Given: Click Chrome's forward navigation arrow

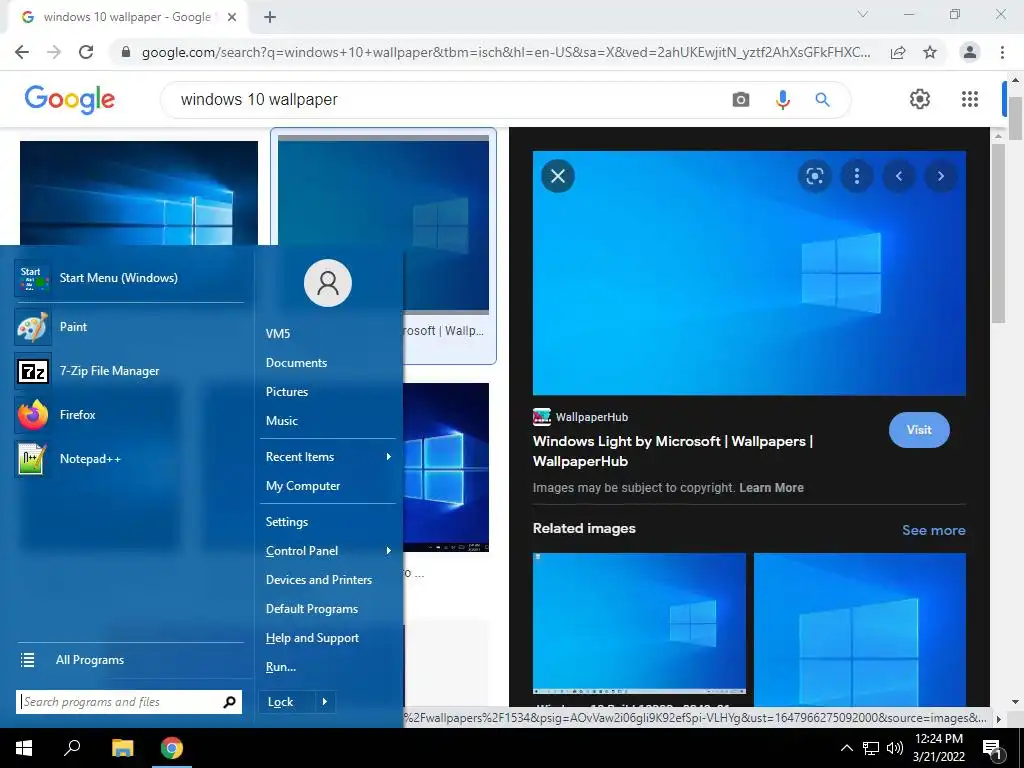Looking at the screenshot, I should tap(54, 52).
